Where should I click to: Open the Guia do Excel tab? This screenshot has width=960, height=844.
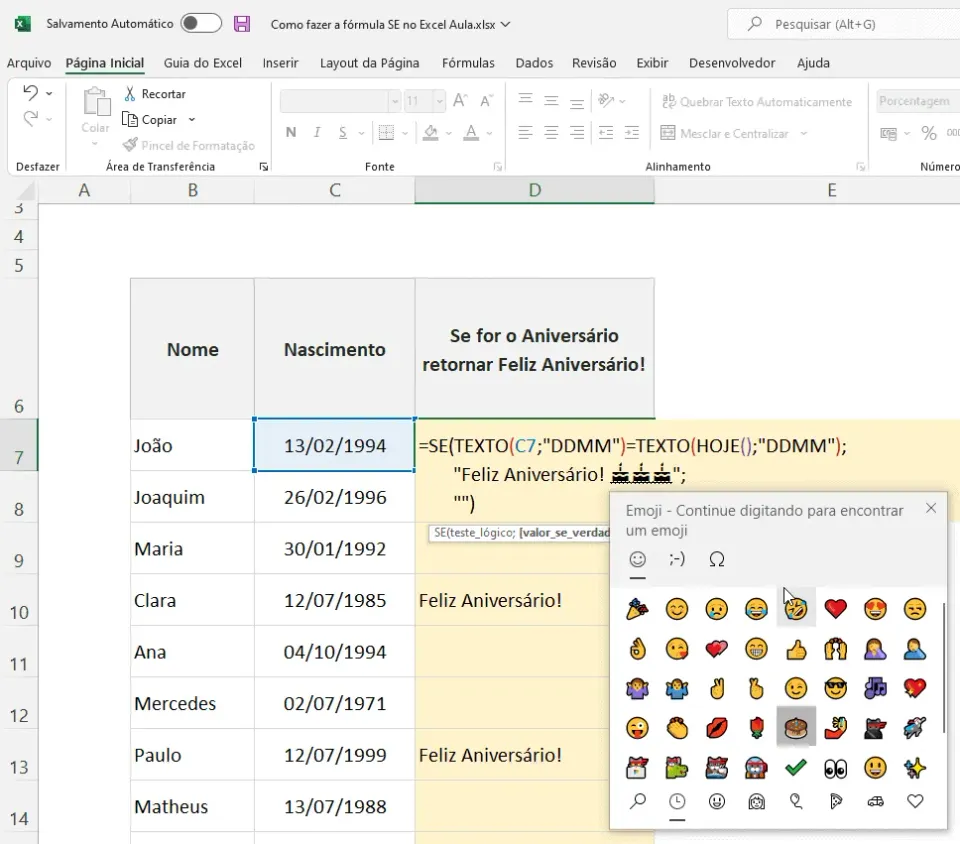pos(203,63)
